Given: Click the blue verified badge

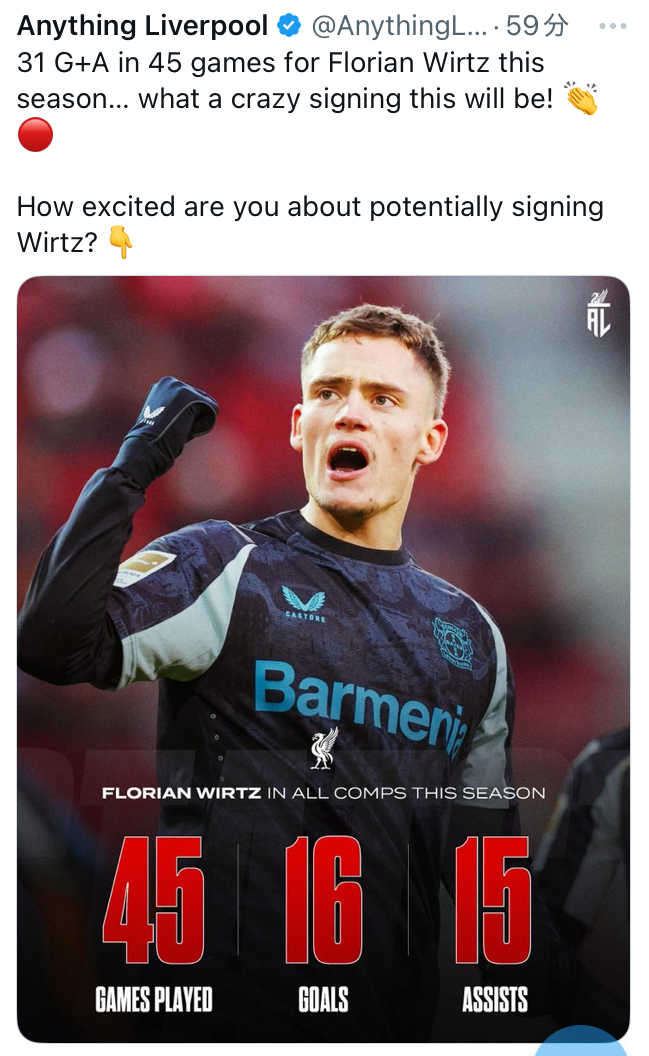Looking at the screenshot, I should [289, 26].
